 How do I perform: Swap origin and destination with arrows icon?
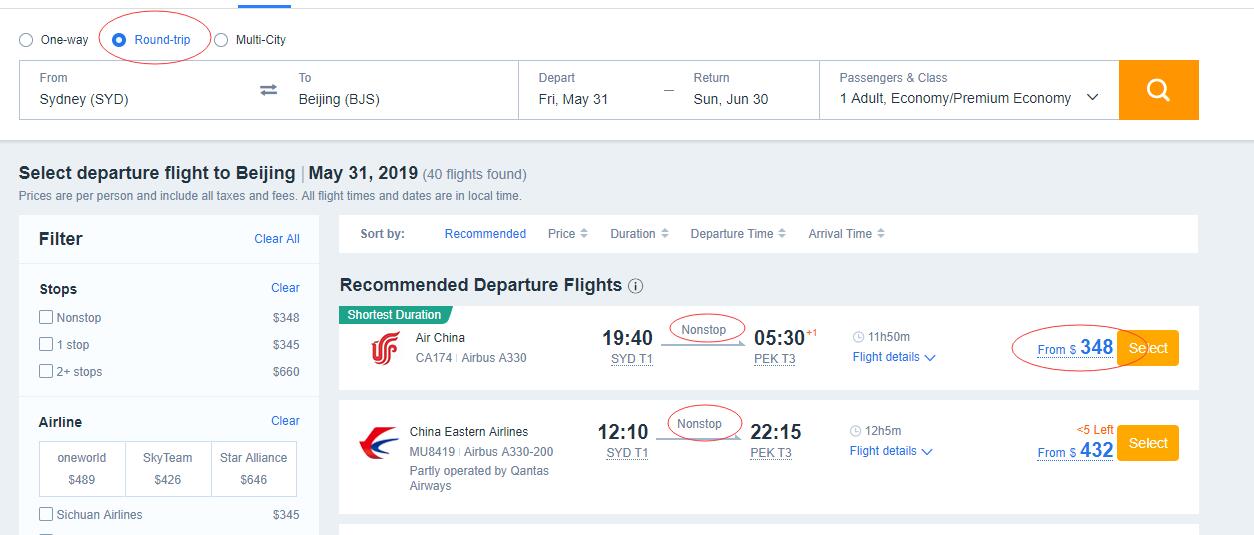pos(268,90)
